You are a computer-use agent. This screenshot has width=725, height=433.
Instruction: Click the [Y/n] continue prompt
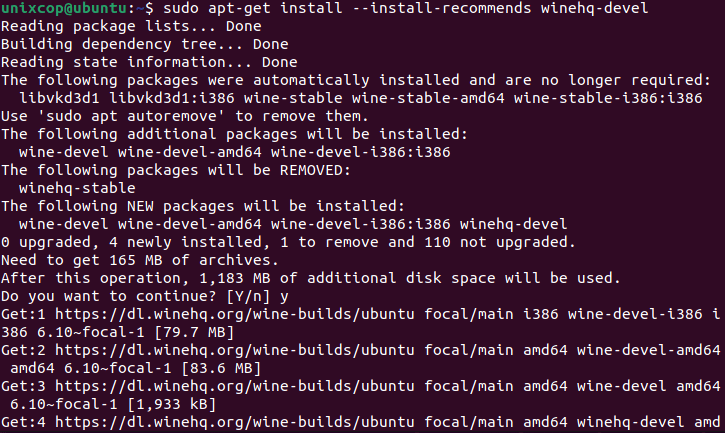(x=248, y=296)
